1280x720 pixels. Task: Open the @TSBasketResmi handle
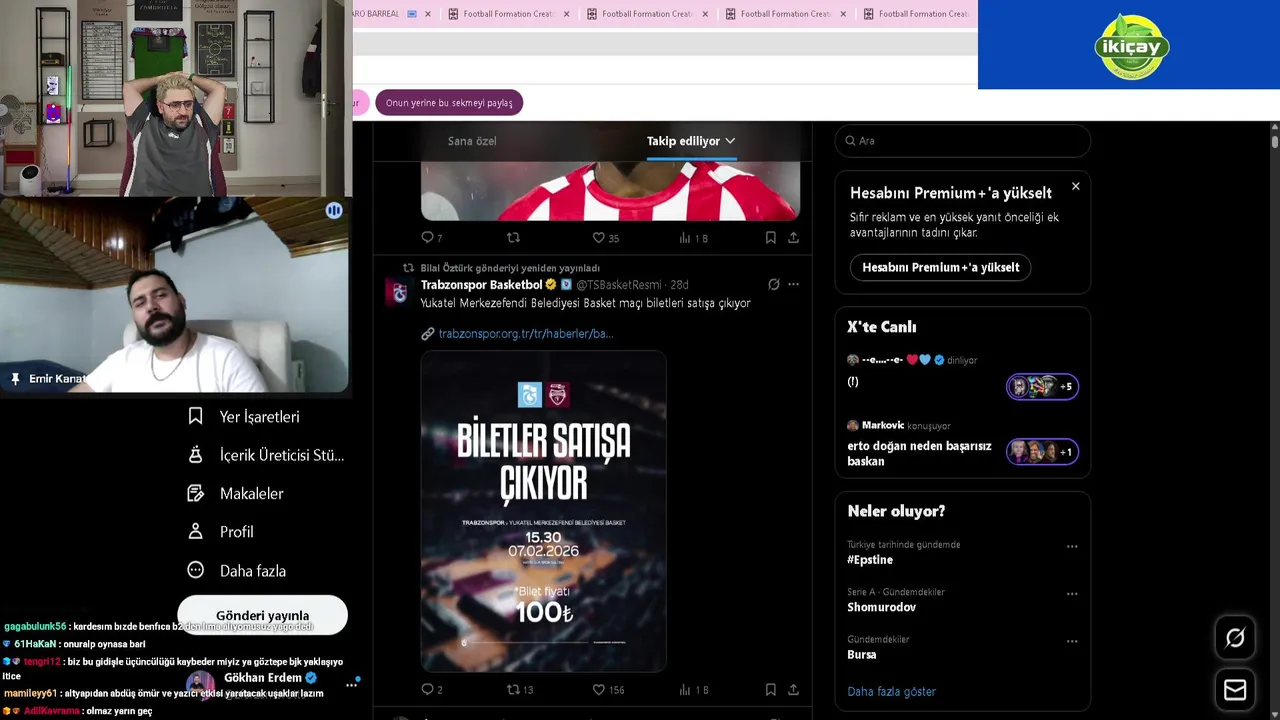click(620, 285)
